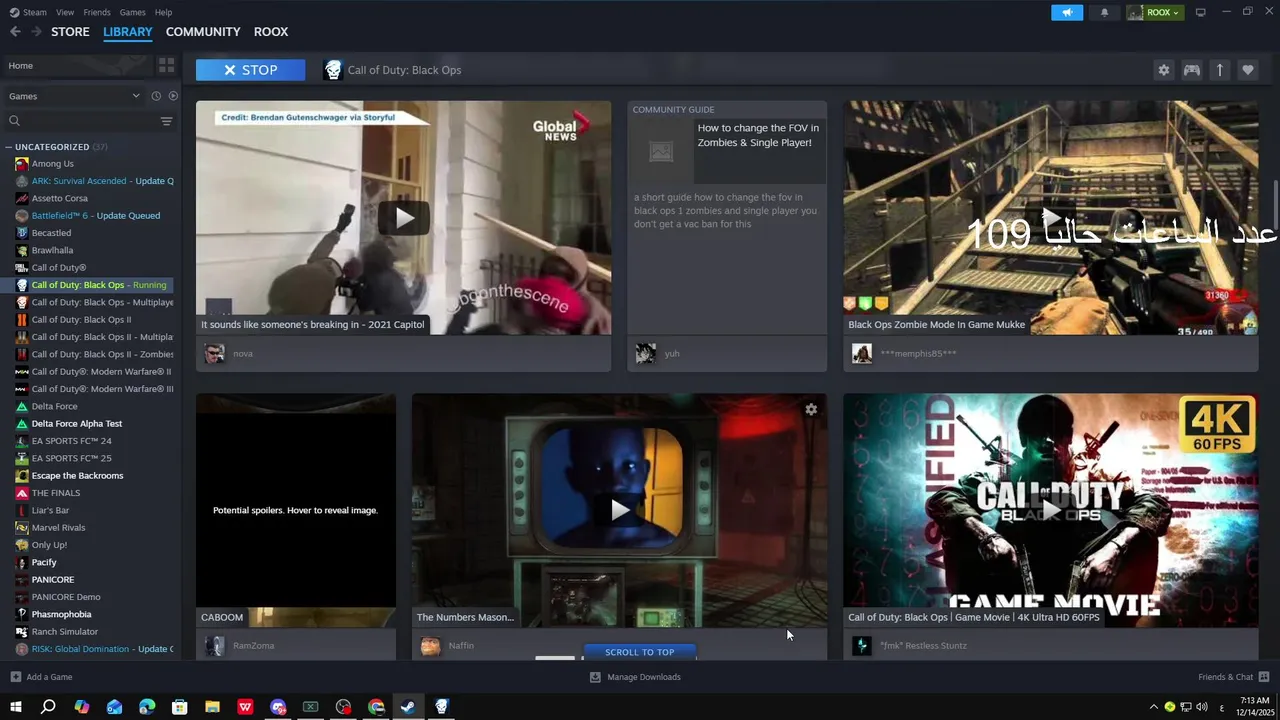Screen dimensions: 1280x720
Task: Click Add a Game
Action: 41,677
